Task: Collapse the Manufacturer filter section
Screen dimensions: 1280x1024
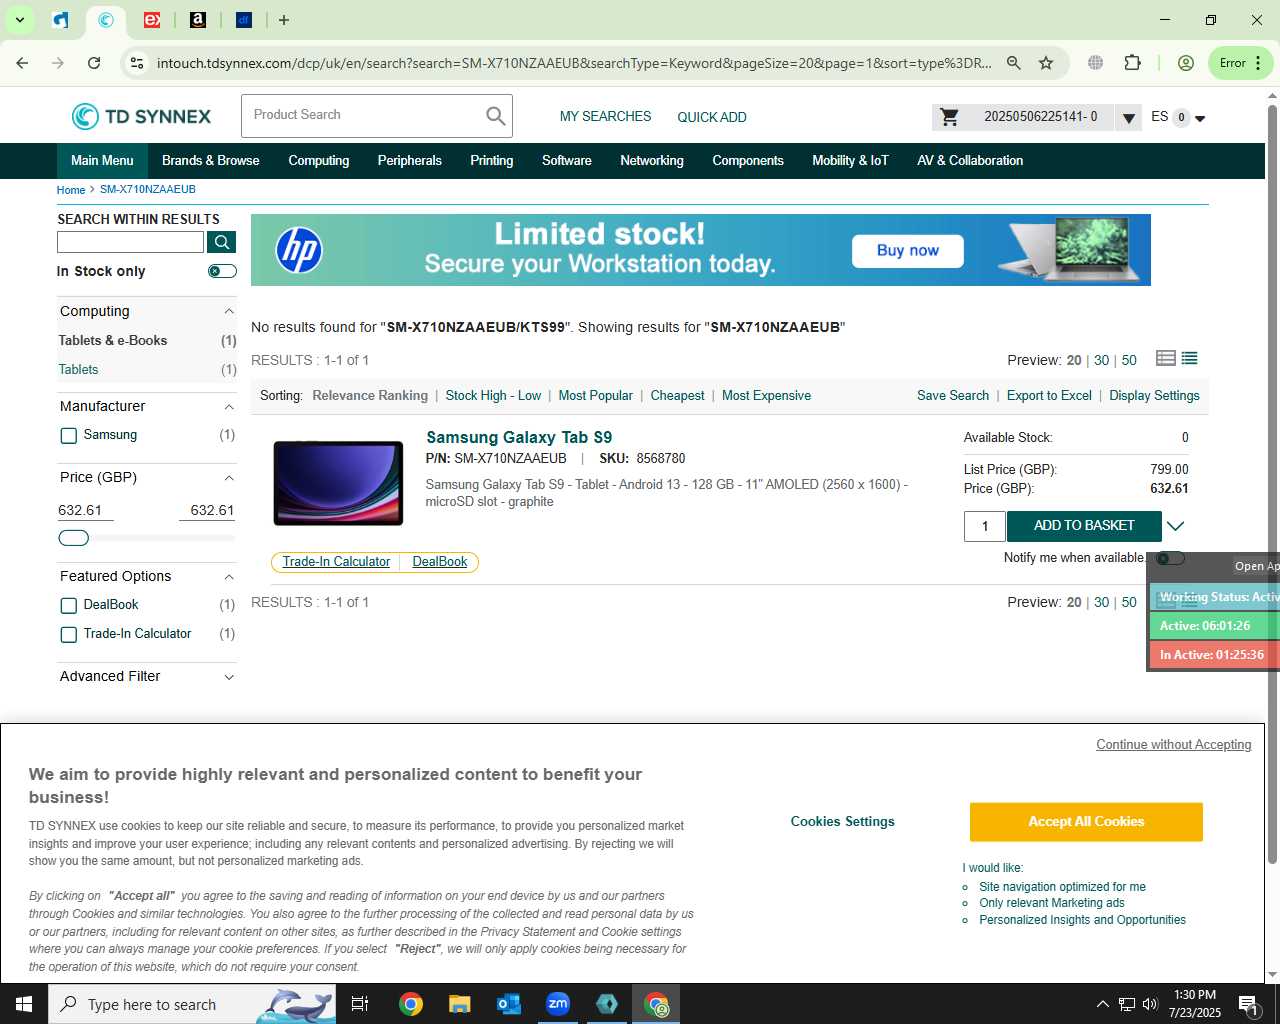Action: coord(229,407)
